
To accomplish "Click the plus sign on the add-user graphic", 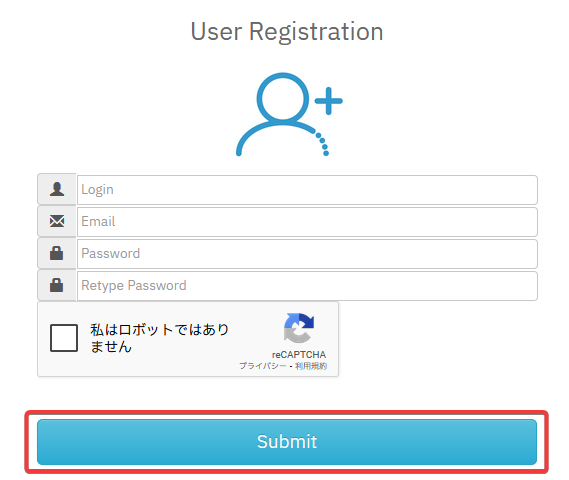I will pyautogui.click(x=328, y=101).
